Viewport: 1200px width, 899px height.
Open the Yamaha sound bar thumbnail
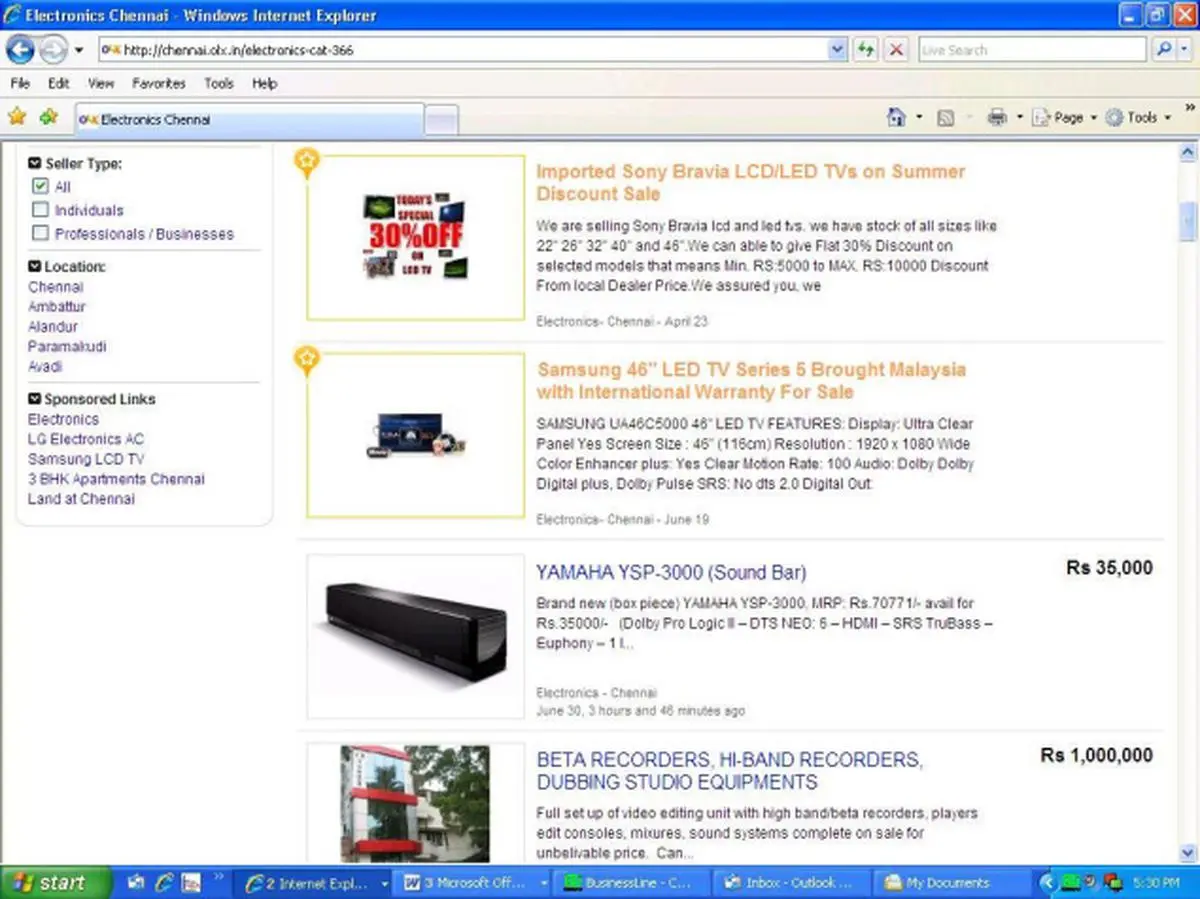tap(416, 636)
